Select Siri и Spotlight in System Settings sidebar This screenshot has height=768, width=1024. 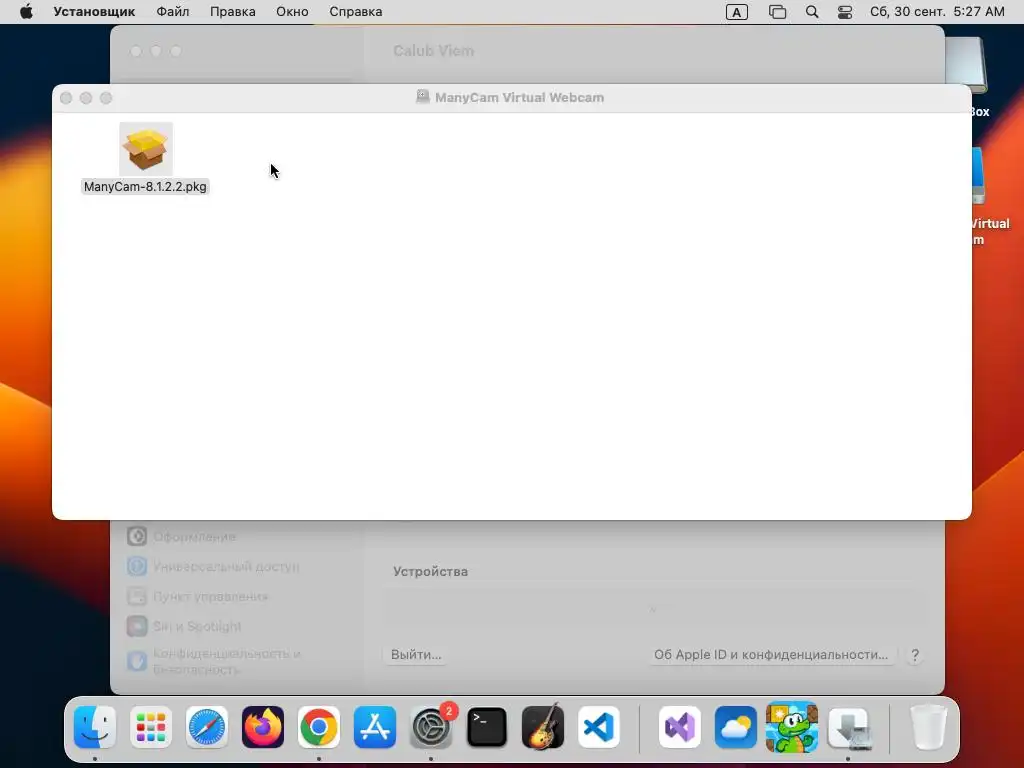[184, 626]
